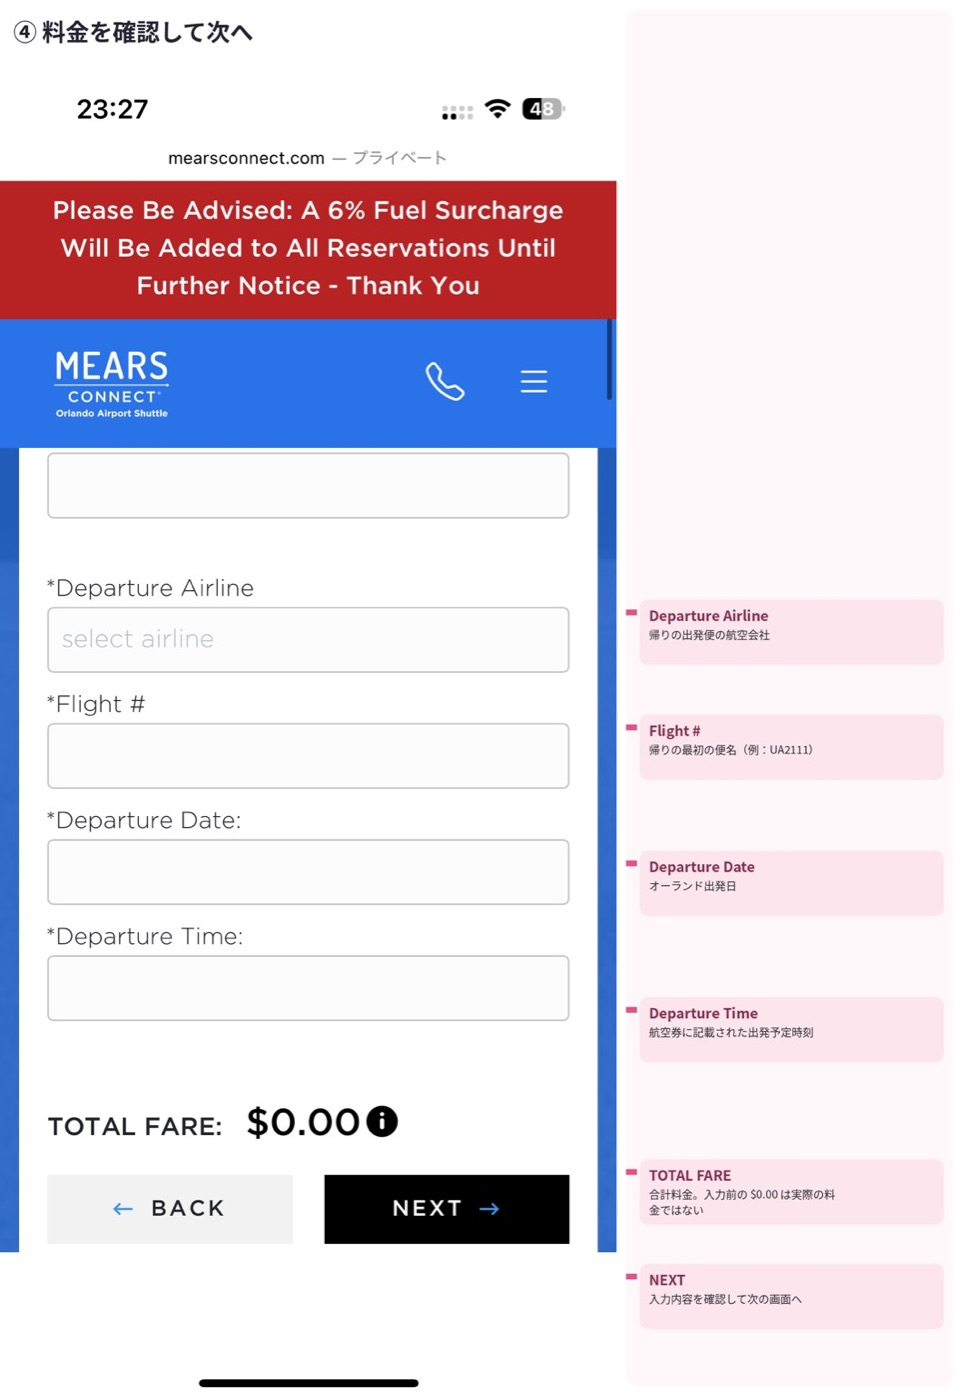Click the left arrow inside BACK button

123,1209
